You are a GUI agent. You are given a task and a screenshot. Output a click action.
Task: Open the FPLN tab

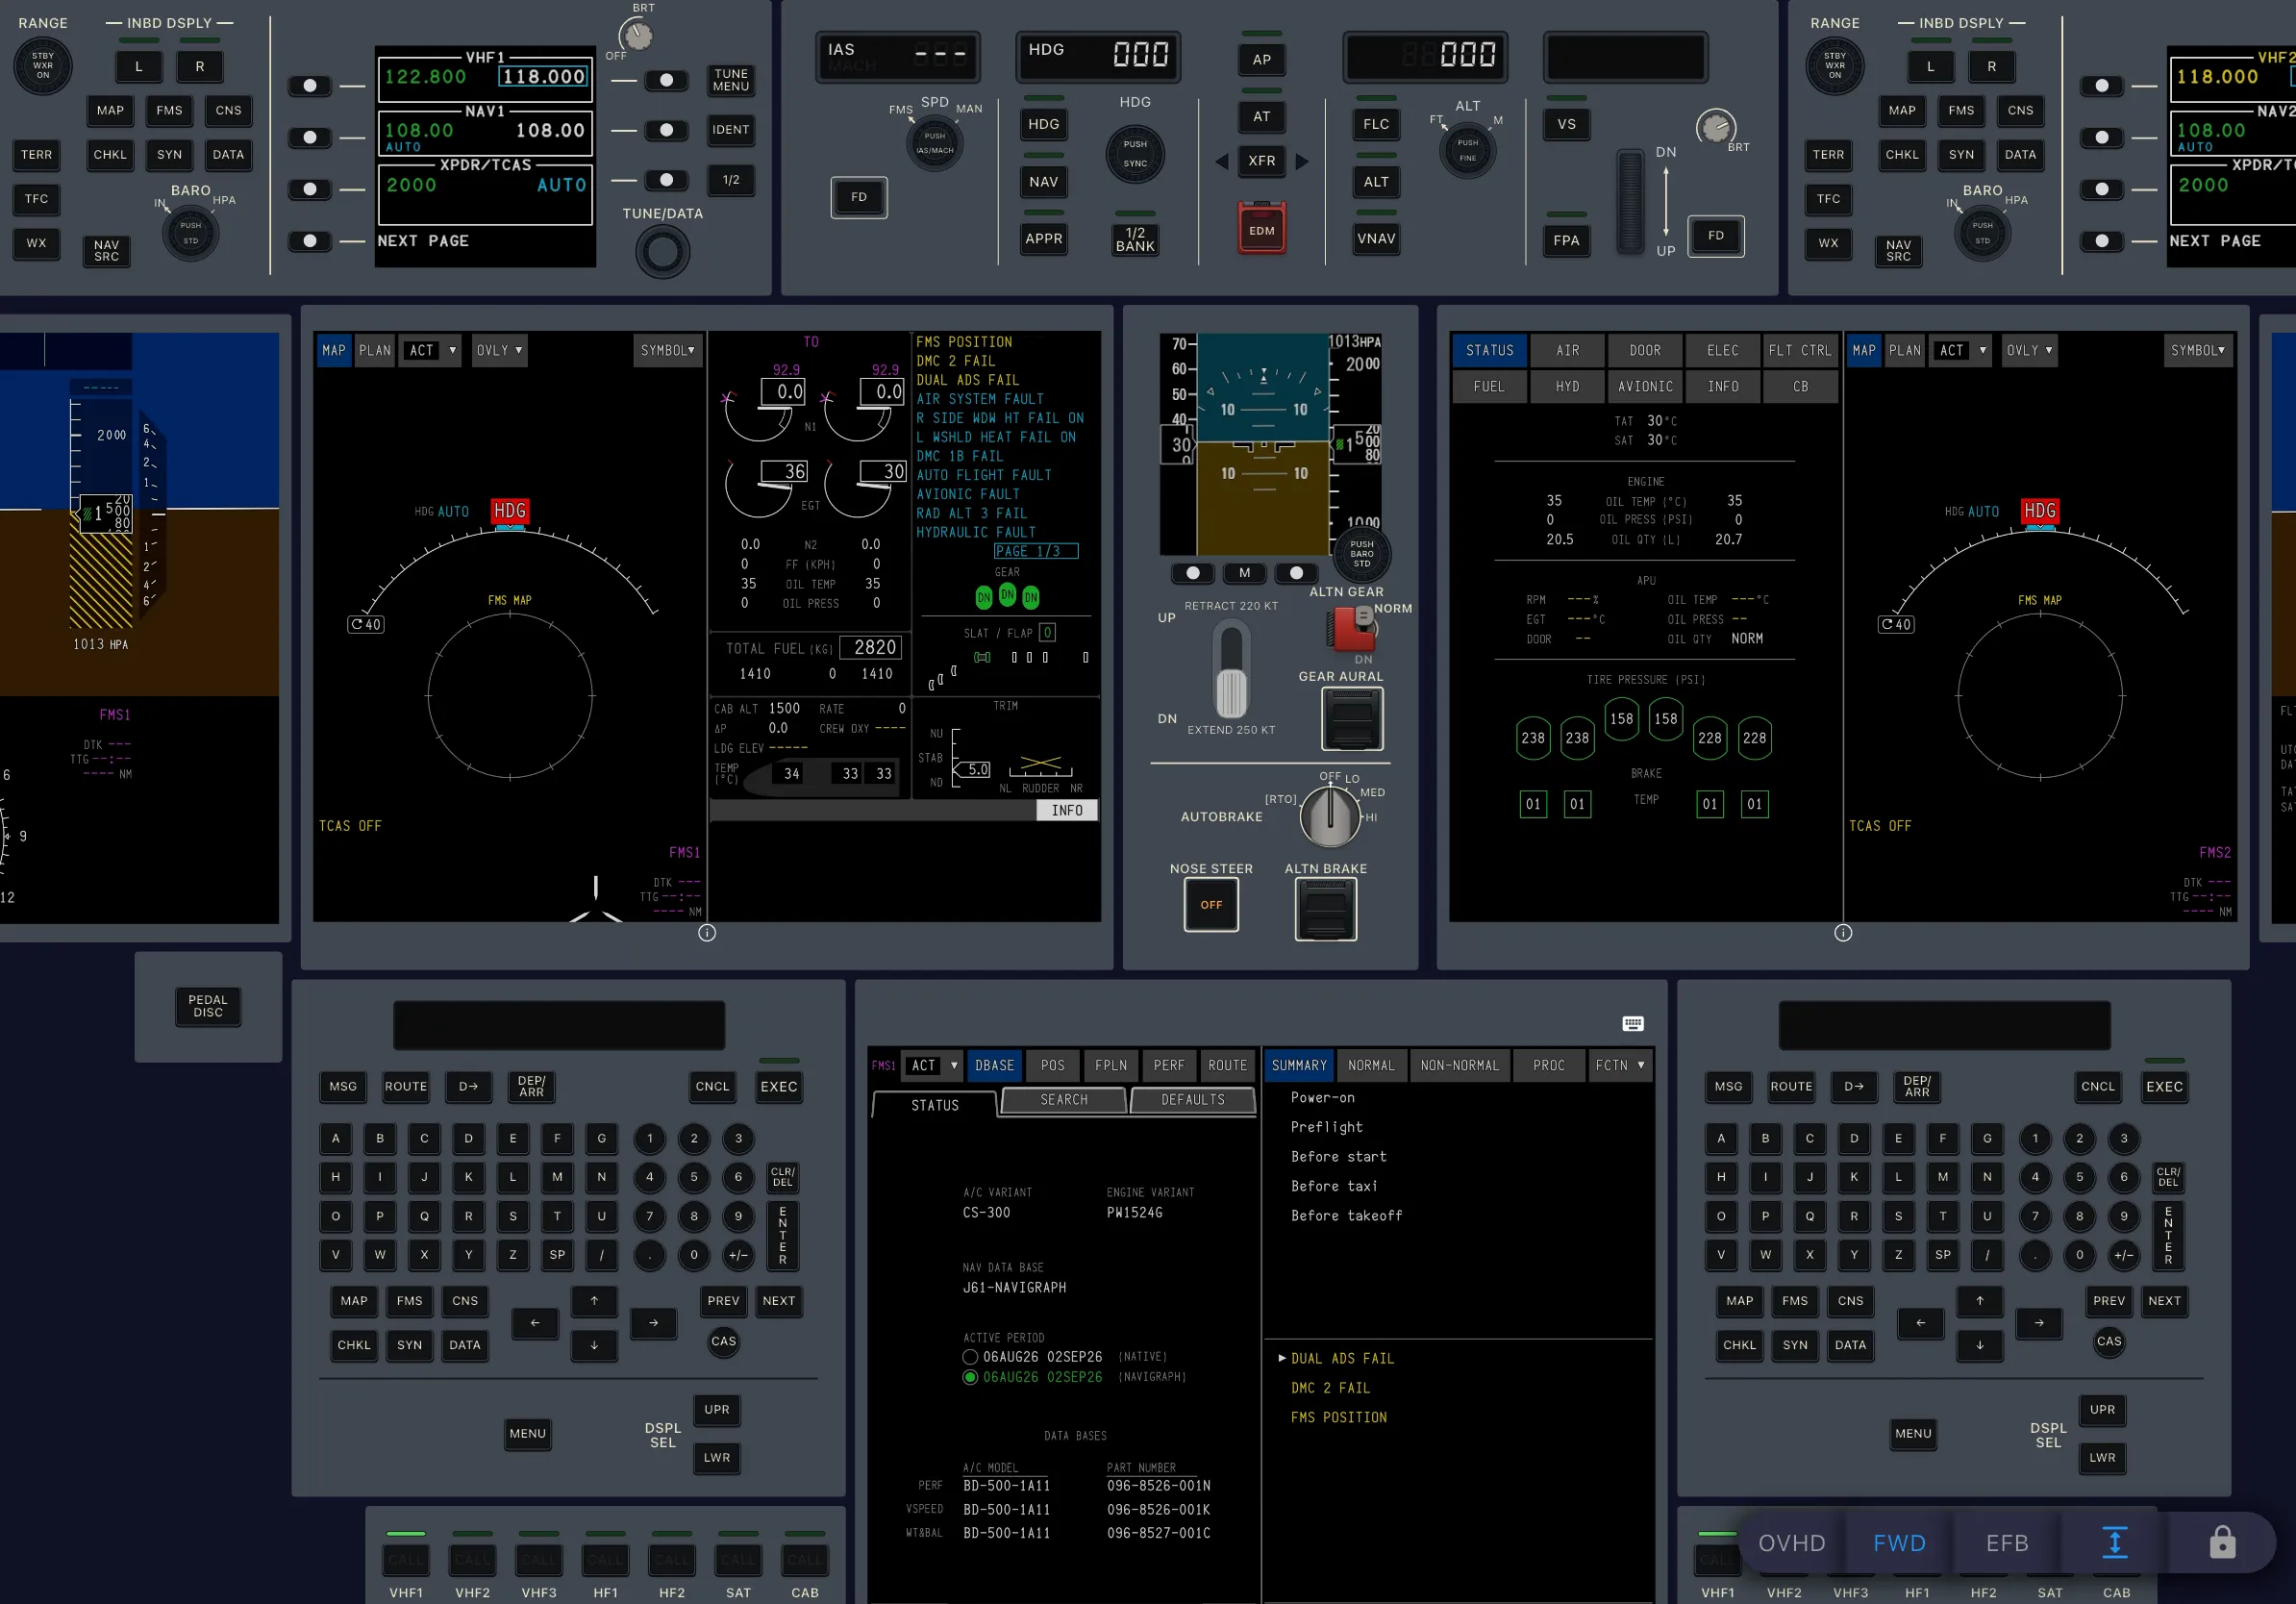click(1111, 1065)
